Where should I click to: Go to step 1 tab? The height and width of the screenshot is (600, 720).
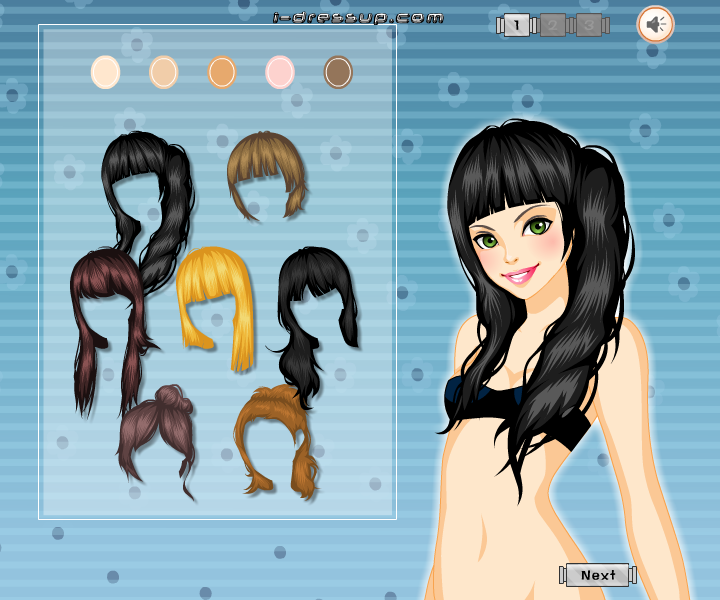coord(517,25)
